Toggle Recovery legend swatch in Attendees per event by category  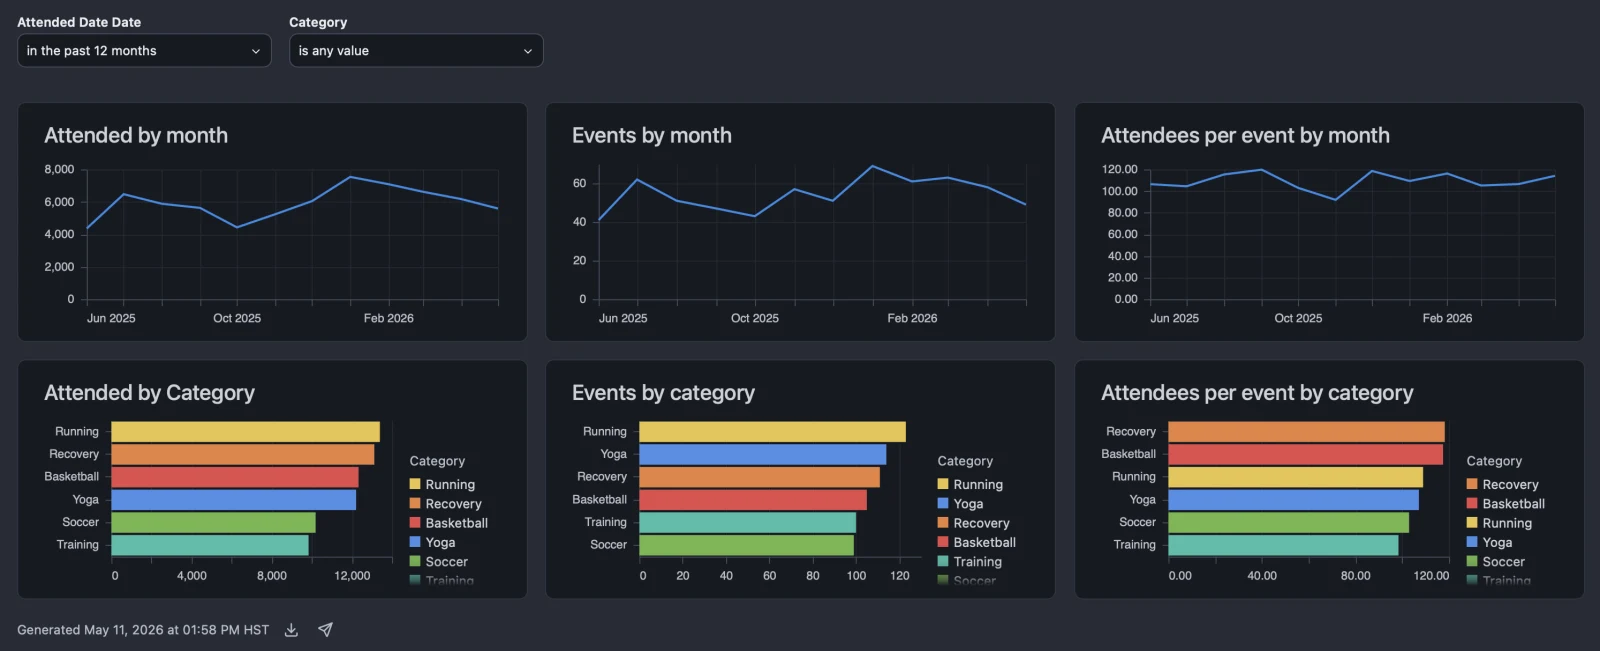[x=1472, y=484]
